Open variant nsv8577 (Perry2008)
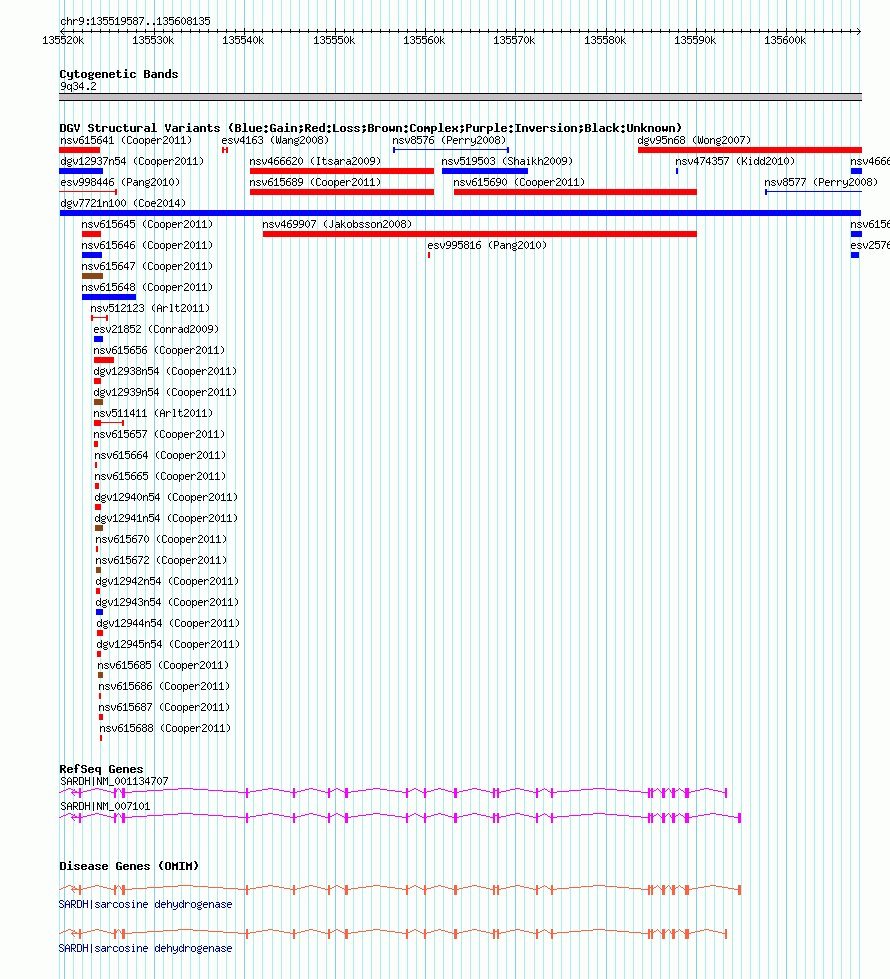Image resolution: width=890 pixels, height=979 pixels. click(x=821, y=182)
